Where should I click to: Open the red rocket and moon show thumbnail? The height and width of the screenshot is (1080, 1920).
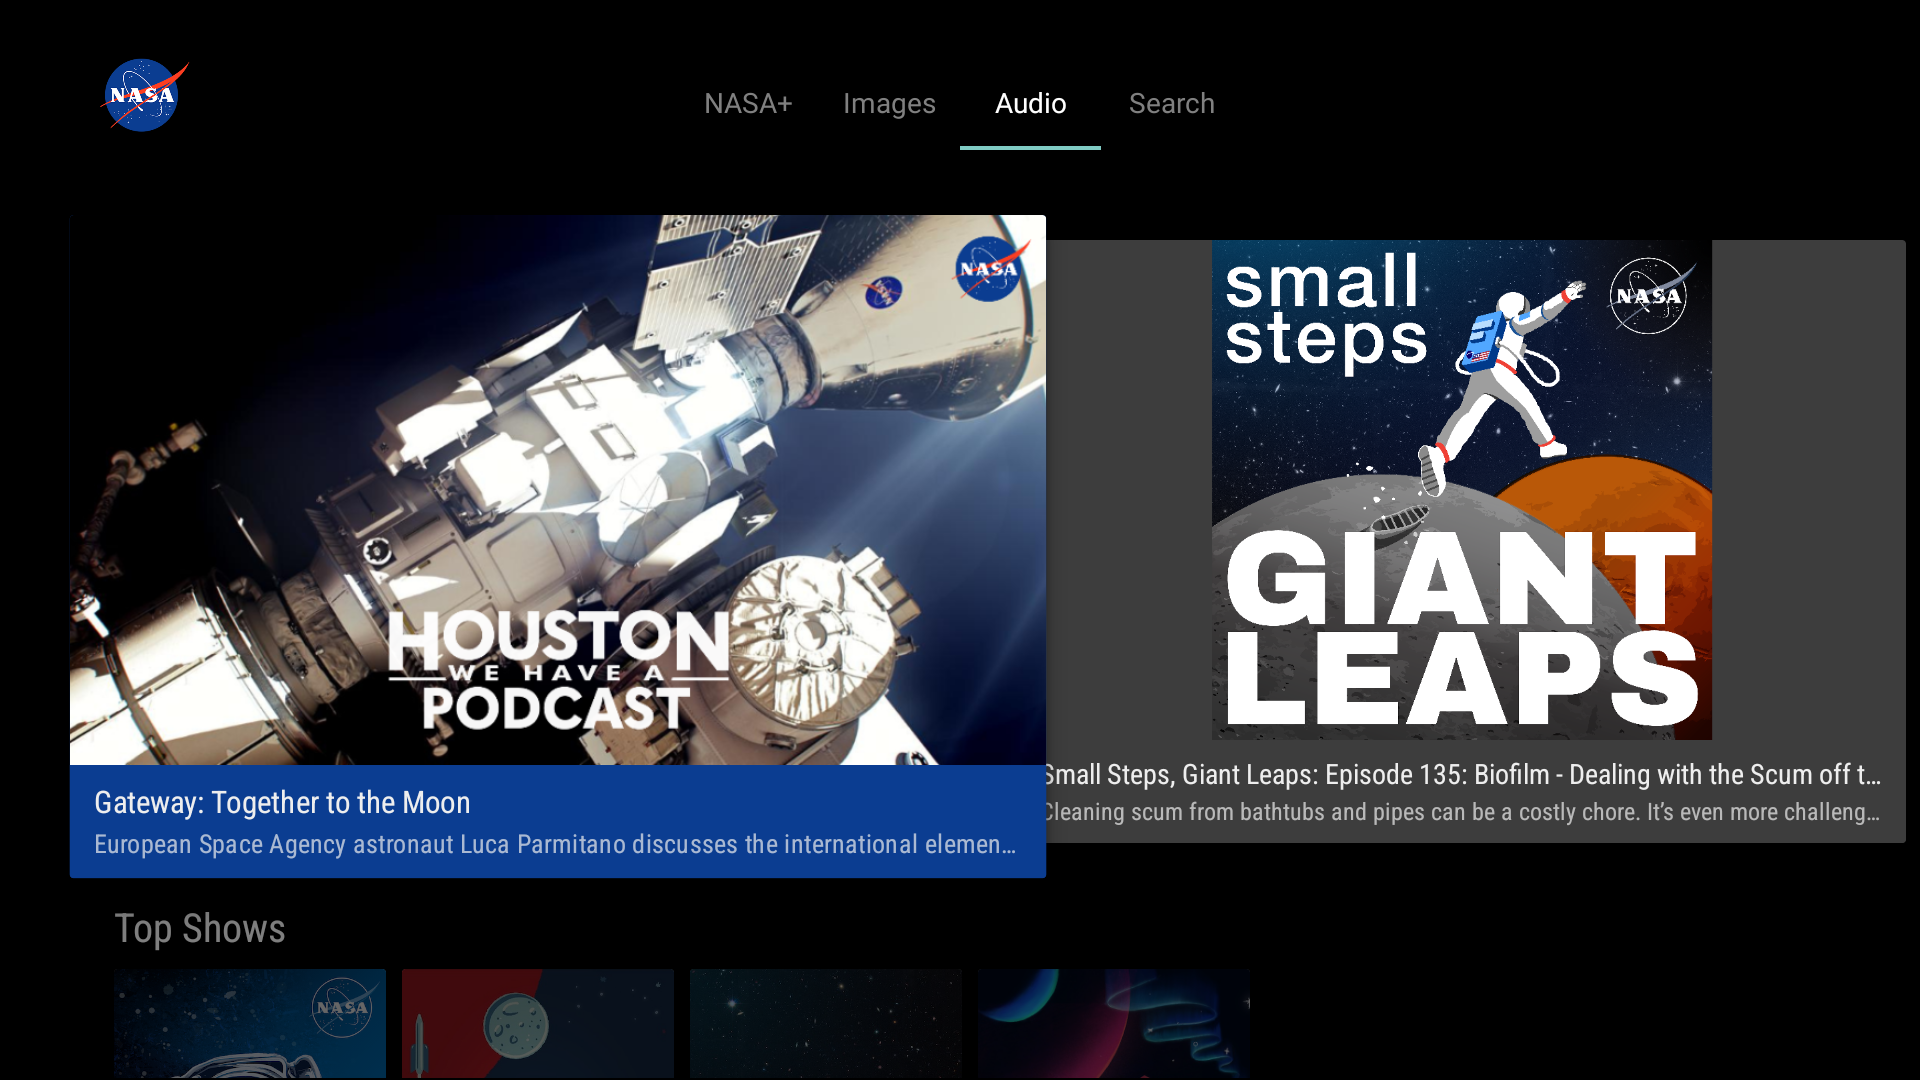pos(537,1023)
